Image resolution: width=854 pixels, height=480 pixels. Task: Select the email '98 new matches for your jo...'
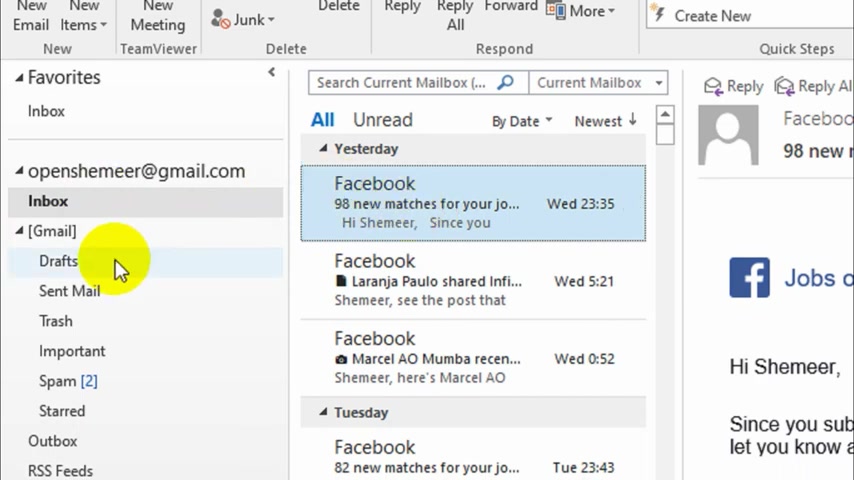473,203
